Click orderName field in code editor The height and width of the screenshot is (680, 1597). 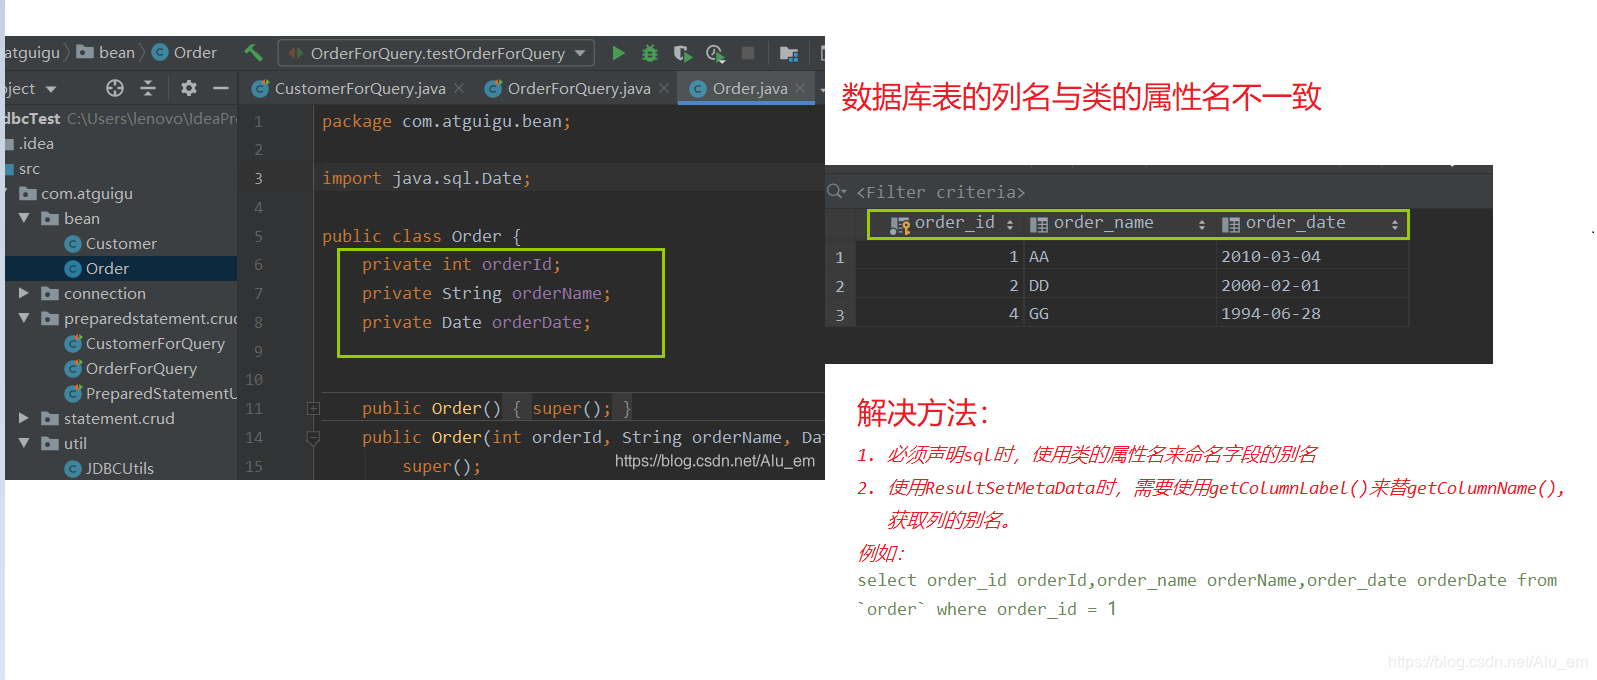point(557,294)
